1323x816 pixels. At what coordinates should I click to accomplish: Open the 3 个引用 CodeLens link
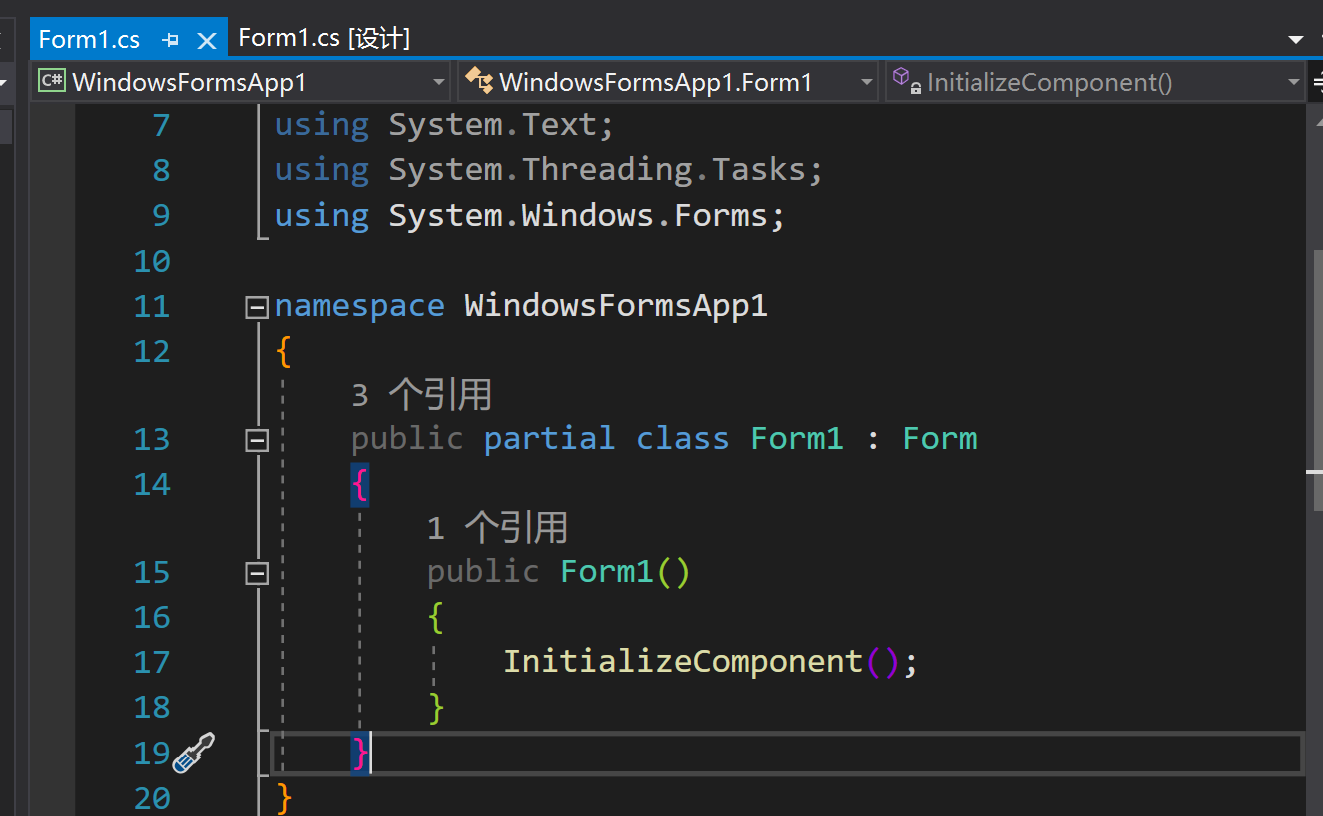click(421, 395)
